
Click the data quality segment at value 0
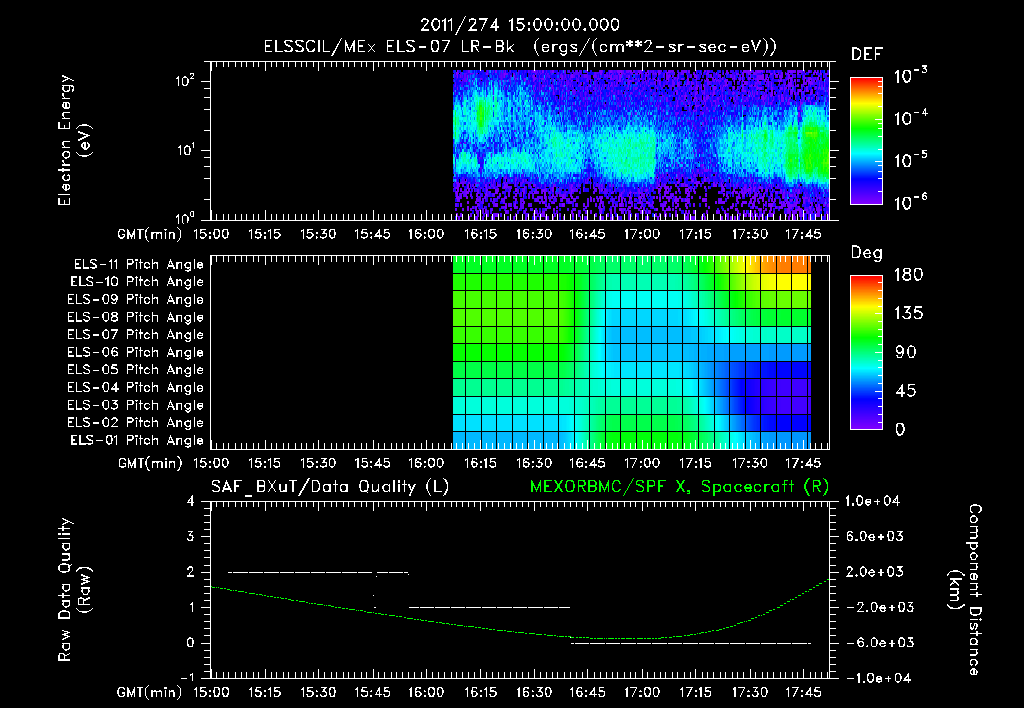click(691, 643)
